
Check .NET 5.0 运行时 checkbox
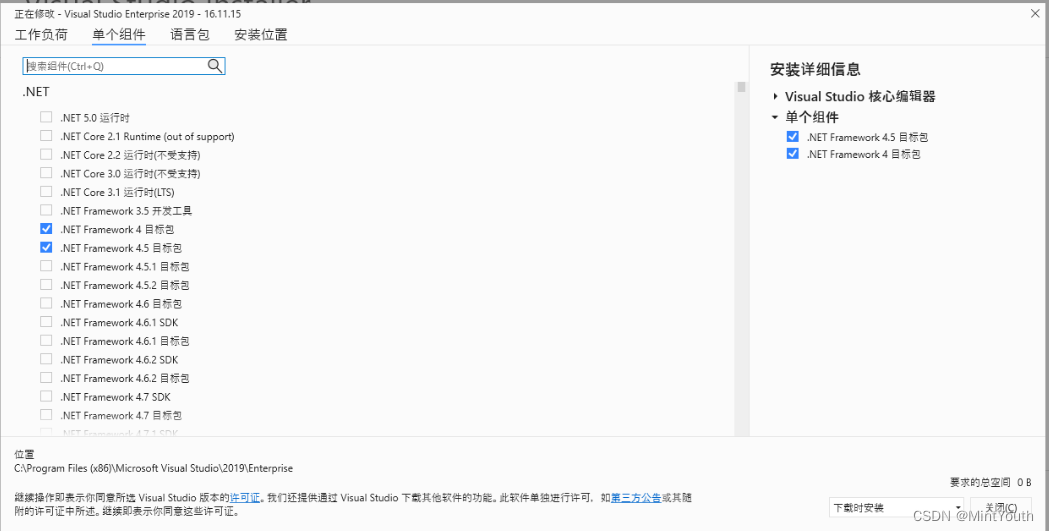(x=46, y=117)
